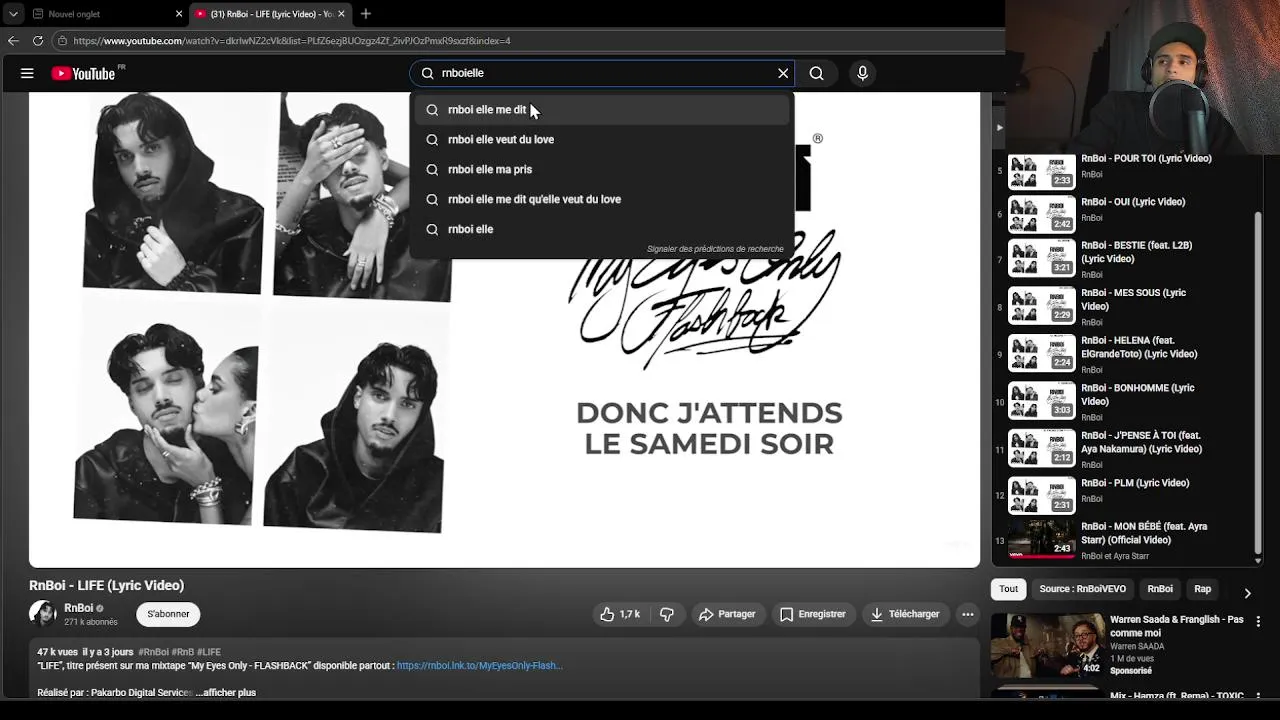
Task: Click the video title 'RnBoi - LIFE (Lyric Video)'
Action: pyautogui.click(x=107, y=585)
